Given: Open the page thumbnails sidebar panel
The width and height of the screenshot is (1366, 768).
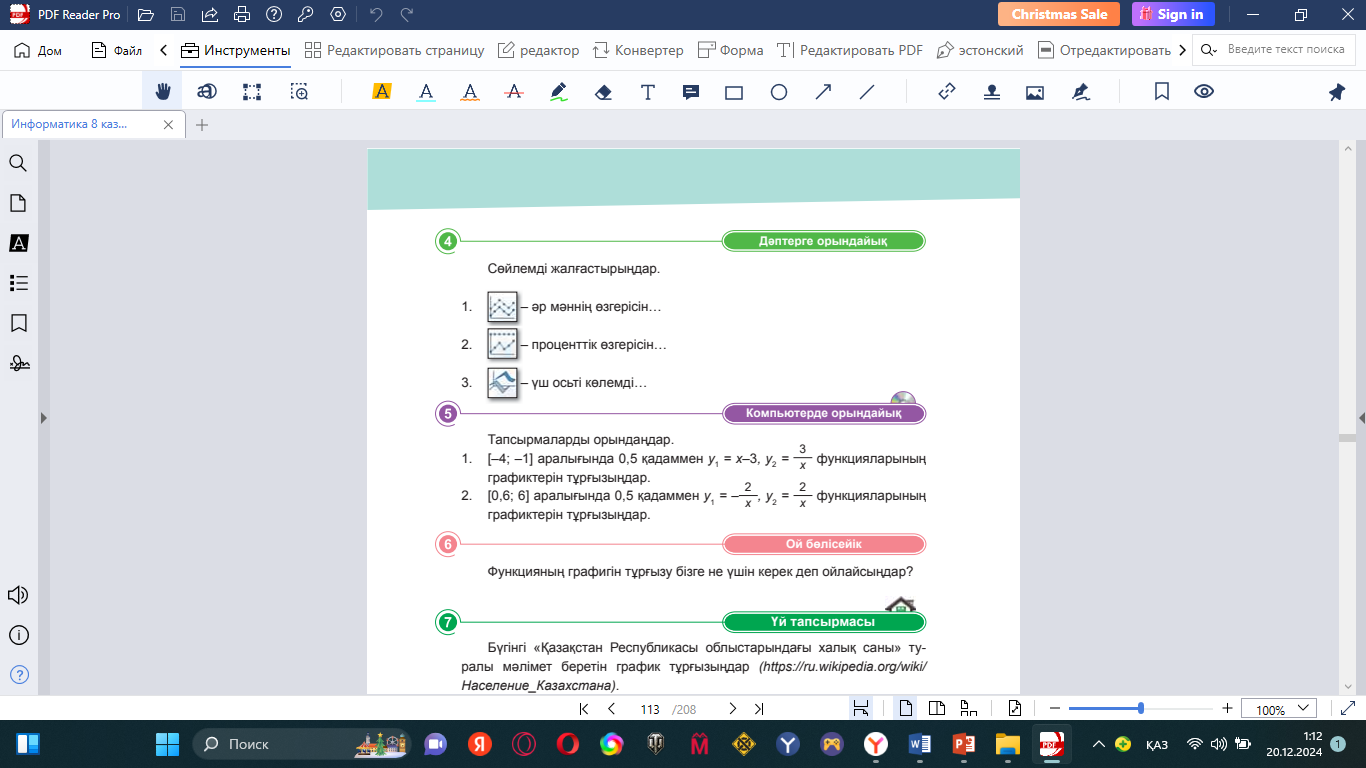Looking at the screenshot, I should (x=18, y=203).
